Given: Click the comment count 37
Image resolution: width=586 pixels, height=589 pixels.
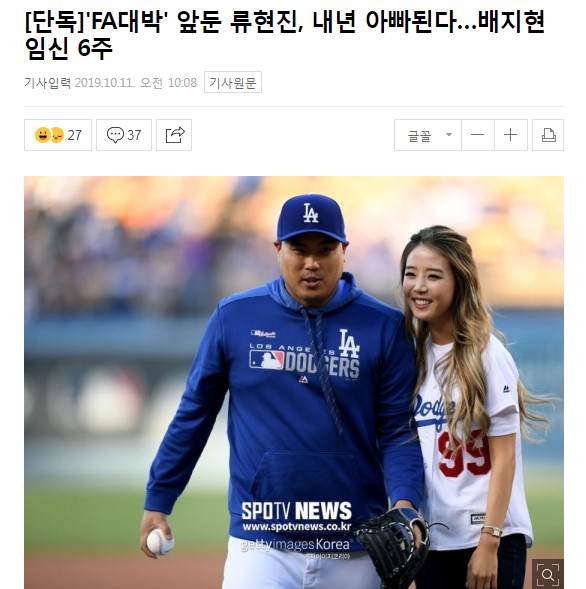Looking at the screenshot, I should tap(134, 135).
